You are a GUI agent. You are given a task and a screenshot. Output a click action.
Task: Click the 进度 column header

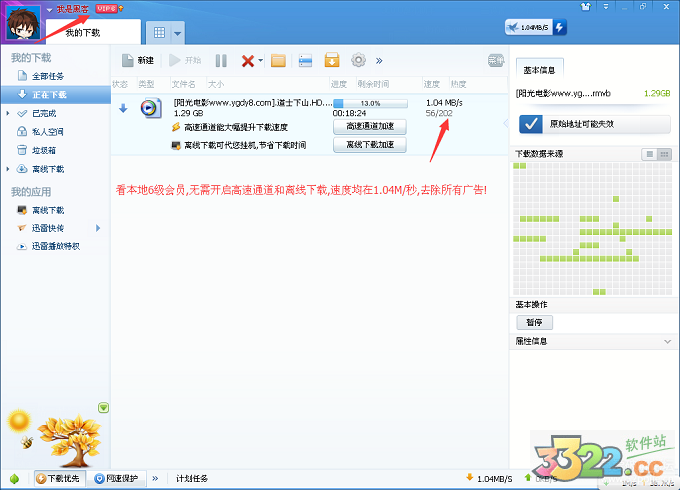(339, 84)
